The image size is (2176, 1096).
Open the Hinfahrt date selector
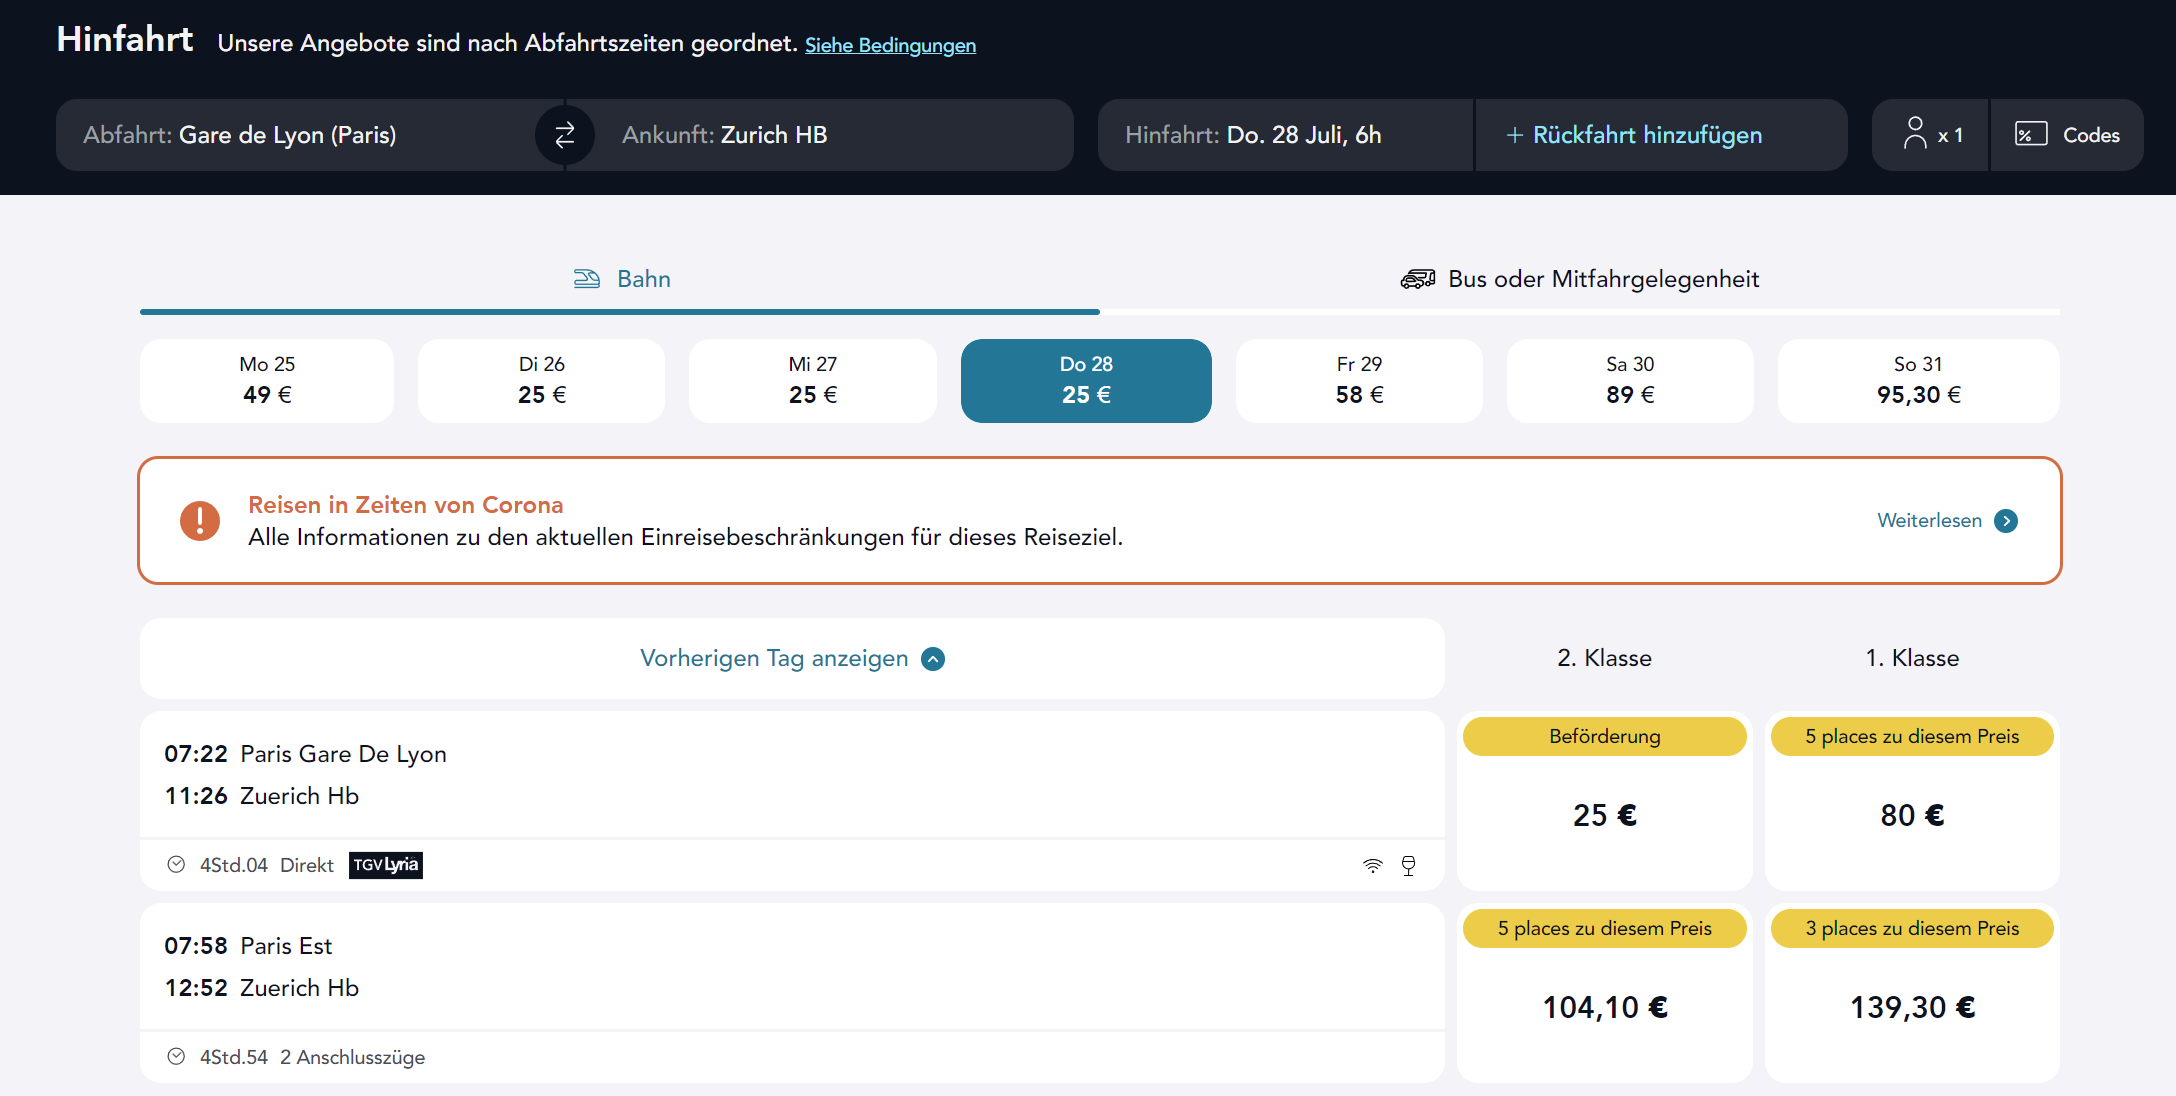1284,135
